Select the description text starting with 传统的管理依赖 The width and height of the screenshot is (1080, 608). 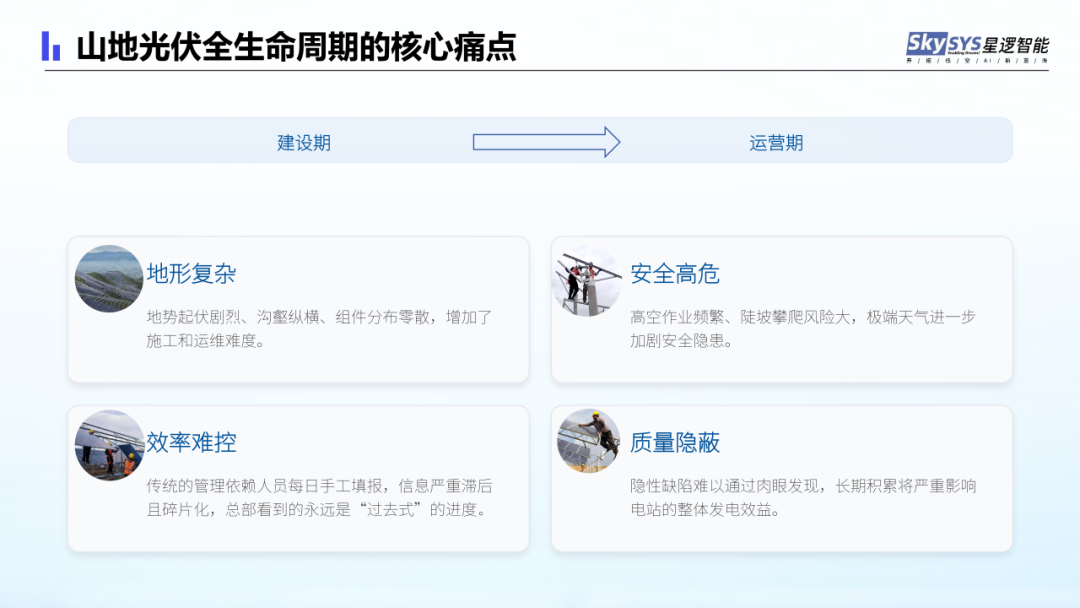point(319,497)
